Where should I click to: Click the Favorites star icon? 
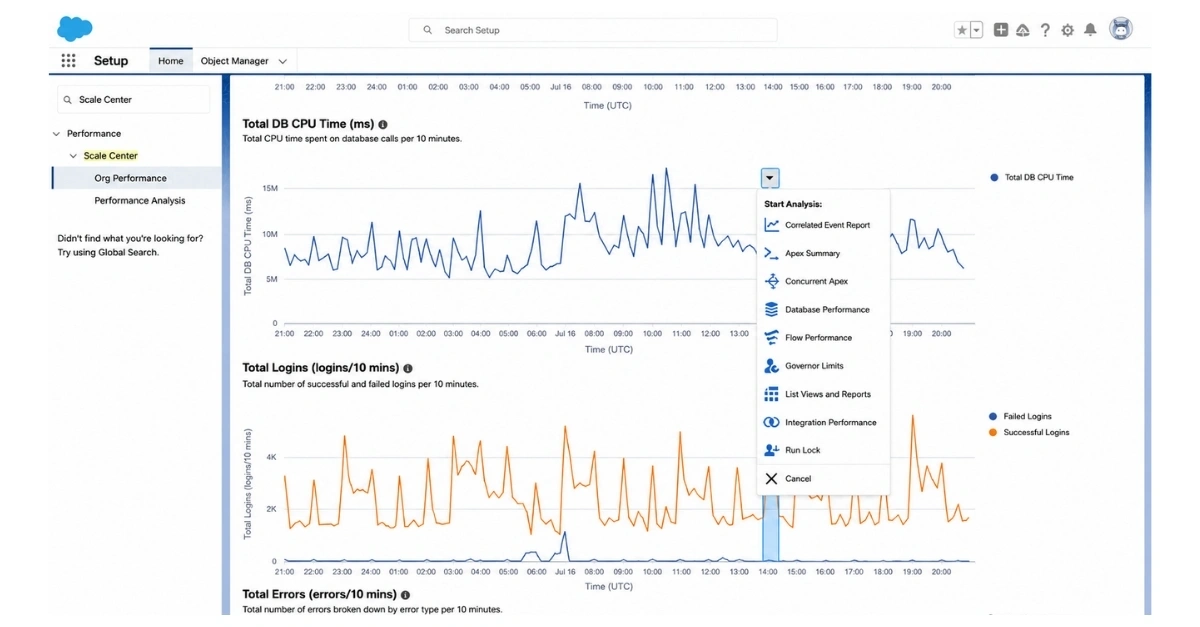962,30
